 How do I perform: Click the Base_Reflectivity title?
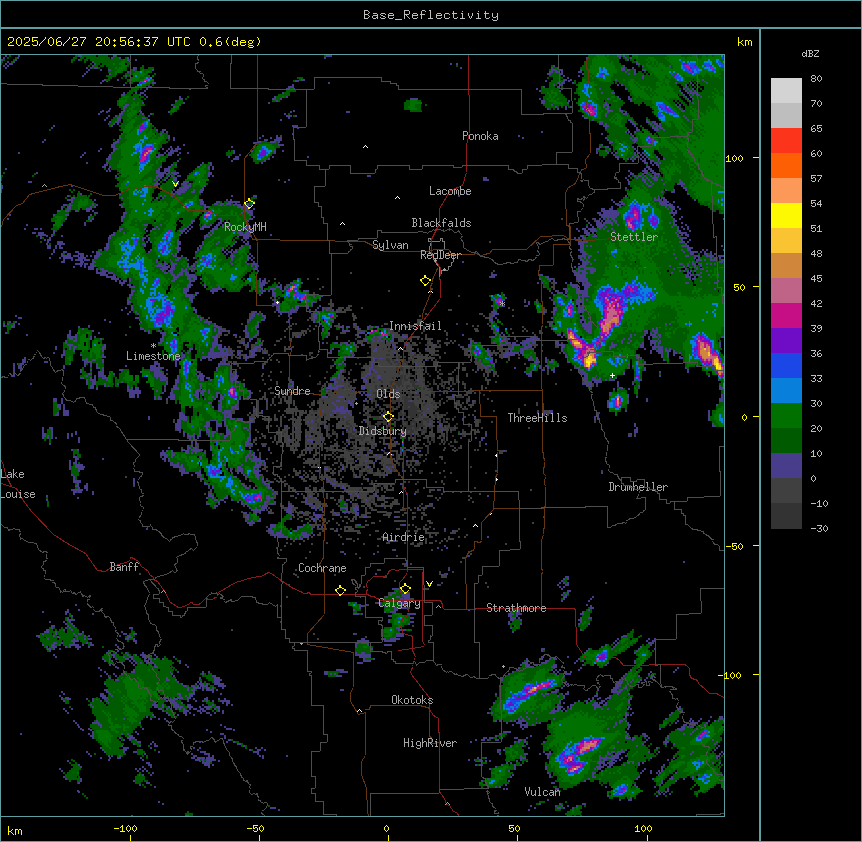[x=431, y=15]
